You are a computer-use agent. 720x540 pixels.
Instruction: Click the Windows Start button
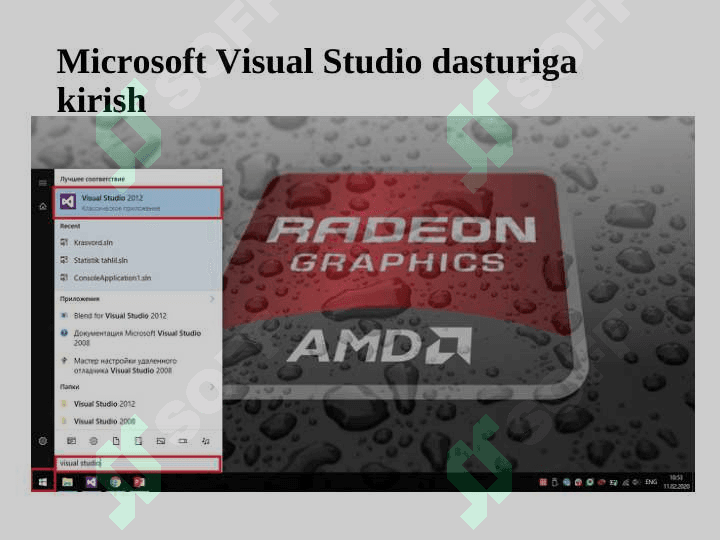point(42,482)
